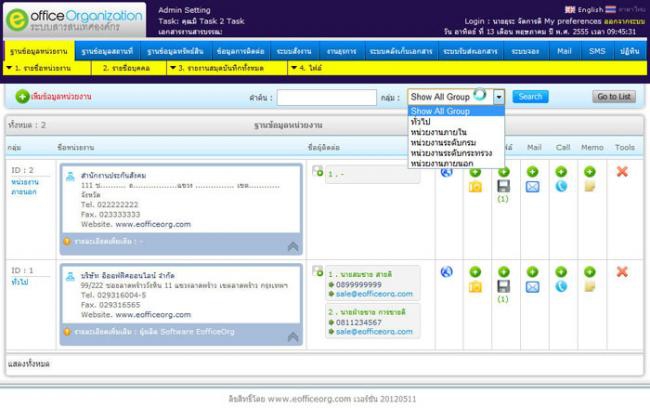Click add-contact icon in ID : 1 row
Screen dimensions: 650x408
[x=318, y=271]
